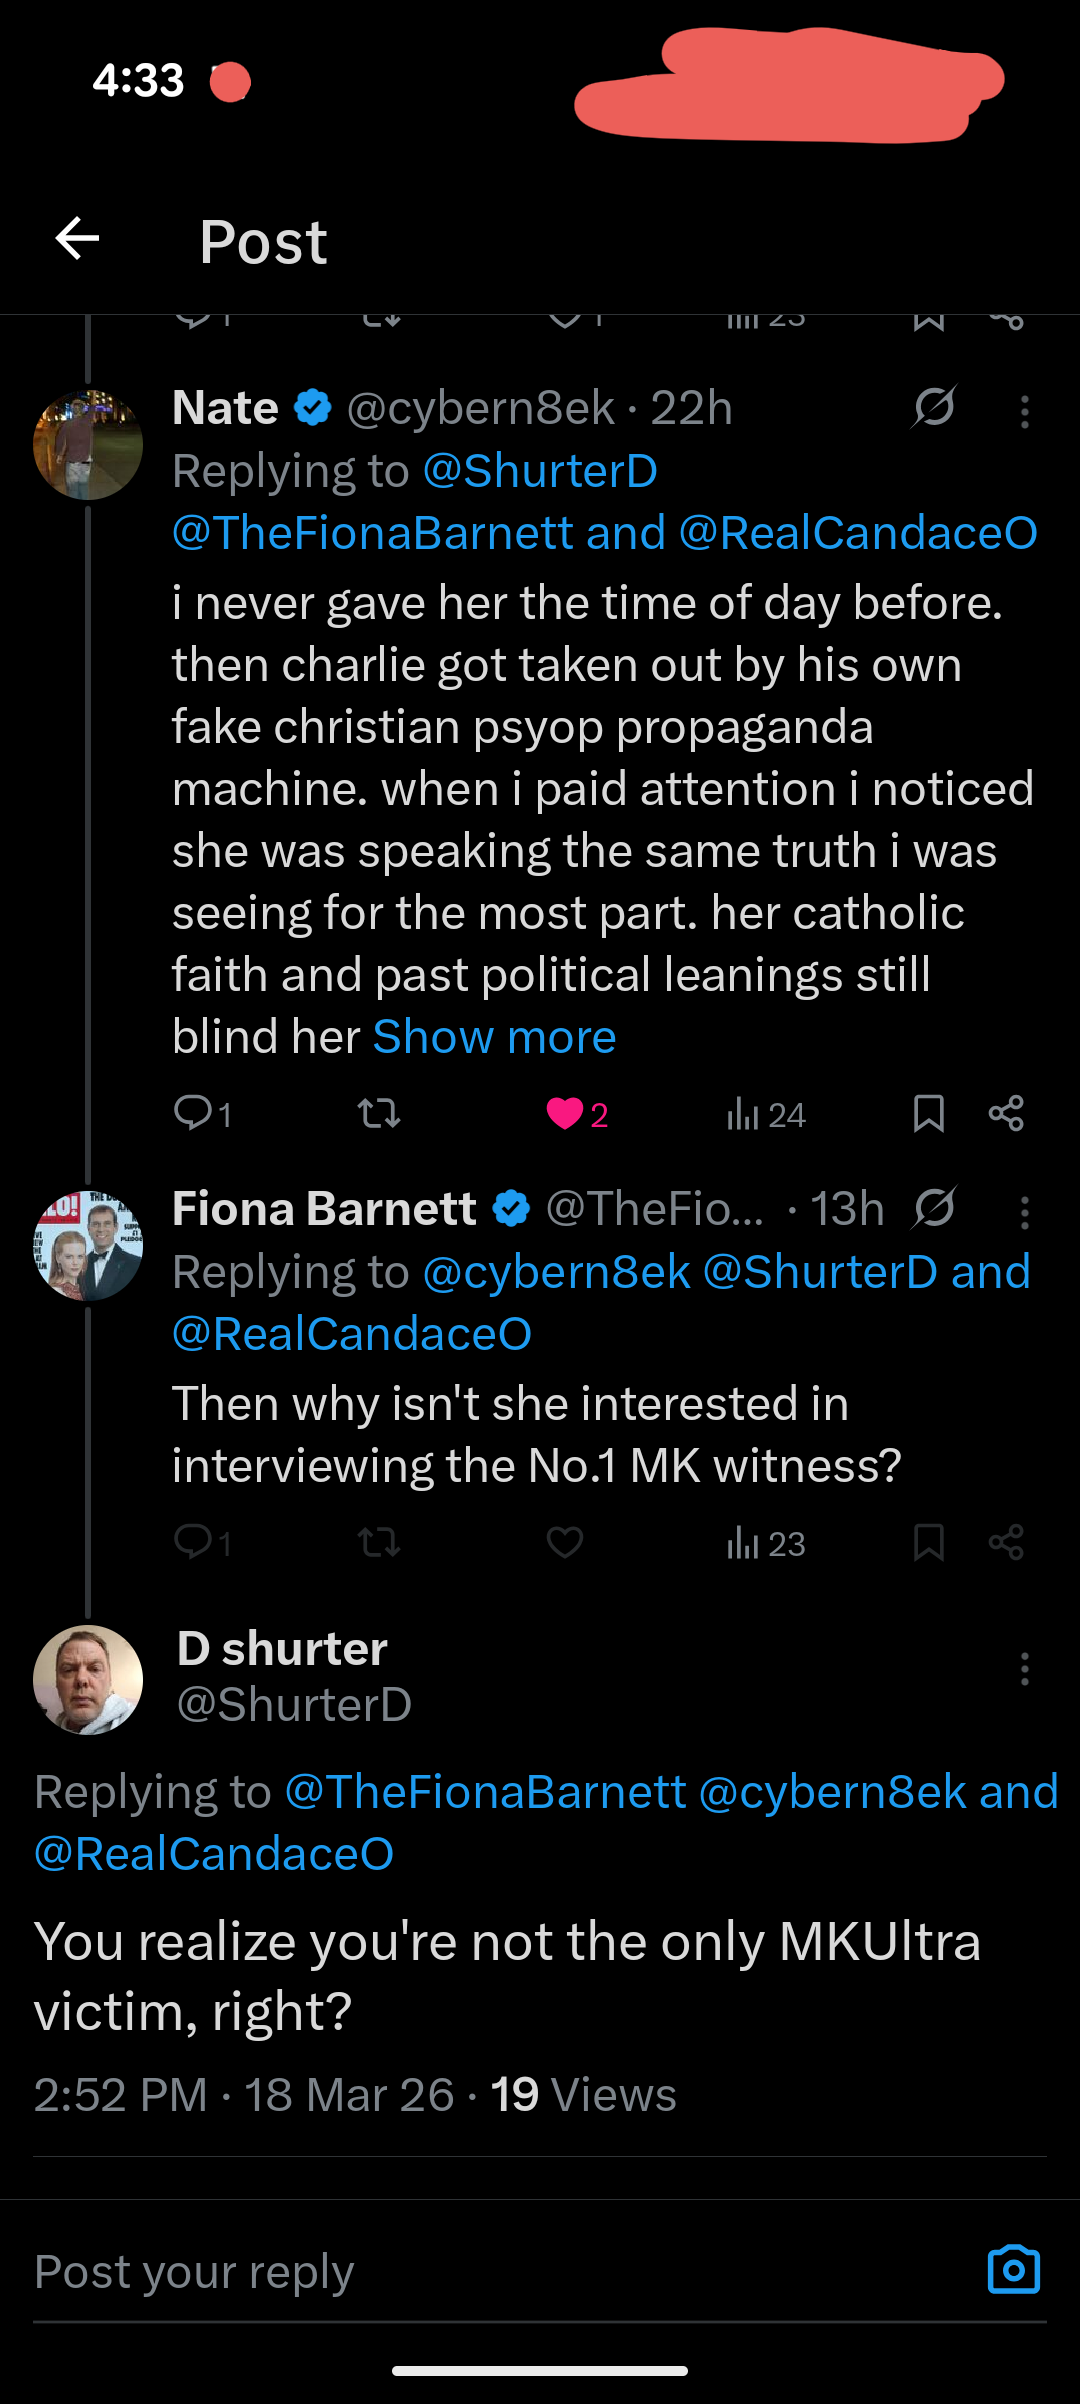This screenshot has width=1080, height=2404.
Task: Tap the back arrow in Post header
Action: (x=77, y=239)
